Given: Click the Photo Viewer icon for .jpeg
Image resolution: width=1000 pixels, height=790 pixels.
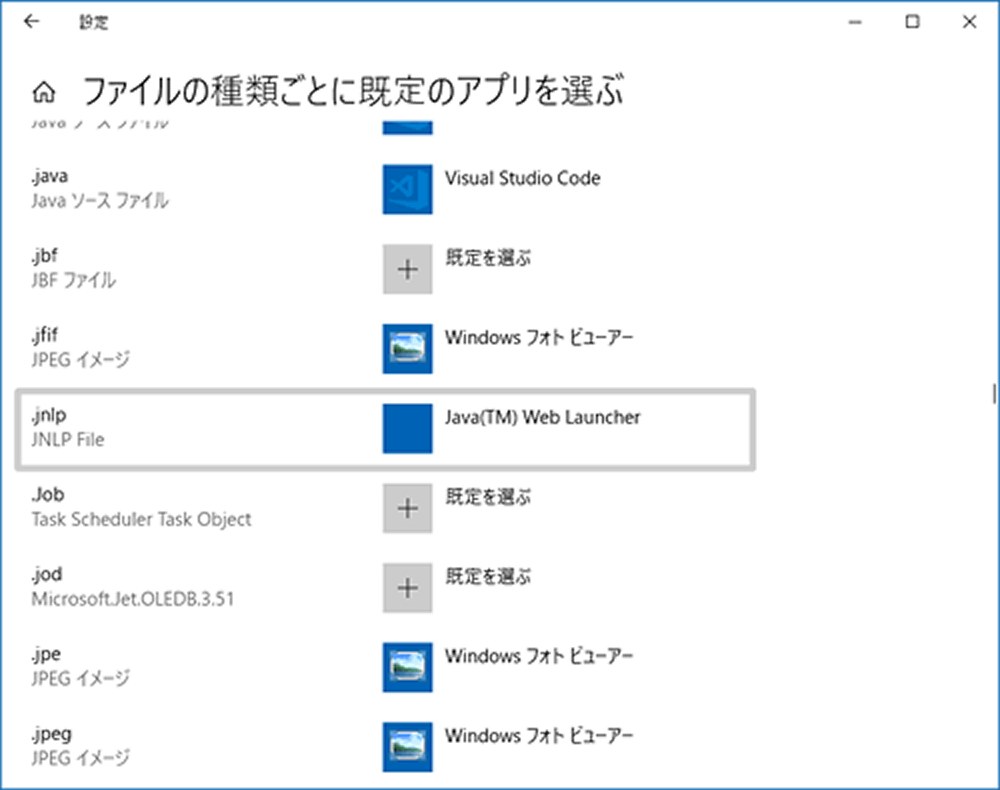Looking at the screenshot, I should click(x=408, y=747).
